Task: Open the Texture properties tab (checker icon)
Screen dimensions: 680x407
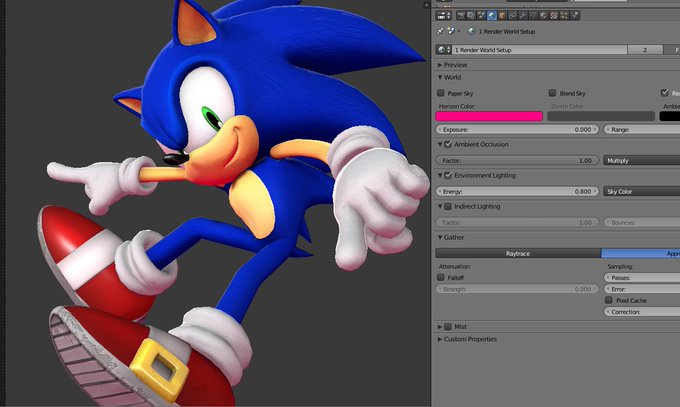Action: click(554, 16)
